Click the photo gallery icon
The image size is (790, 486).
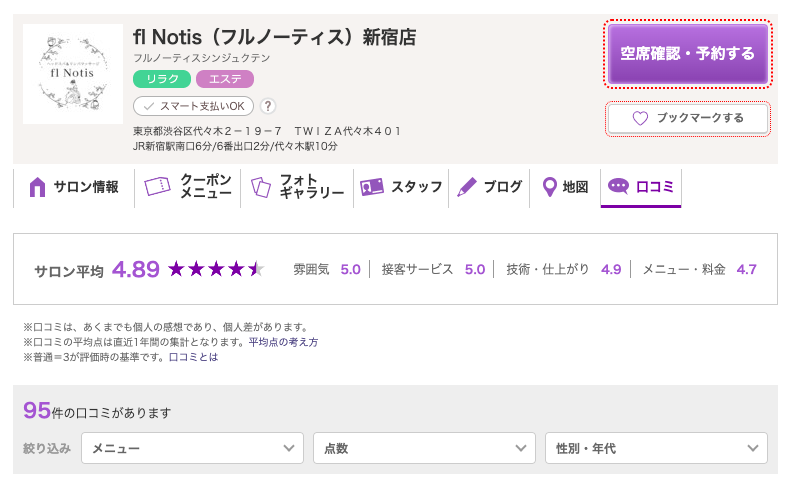coord(261,187)
